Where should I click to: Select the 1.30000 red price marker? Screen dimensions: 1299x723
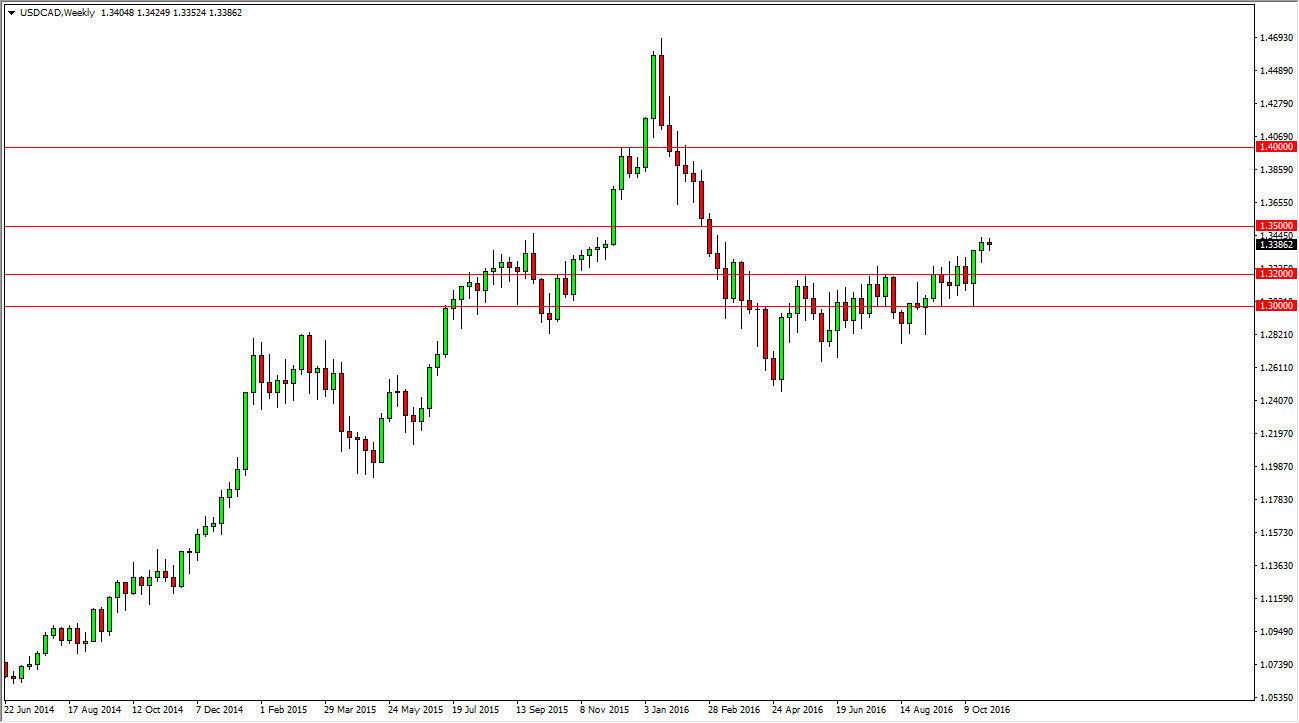point(1276,305)
